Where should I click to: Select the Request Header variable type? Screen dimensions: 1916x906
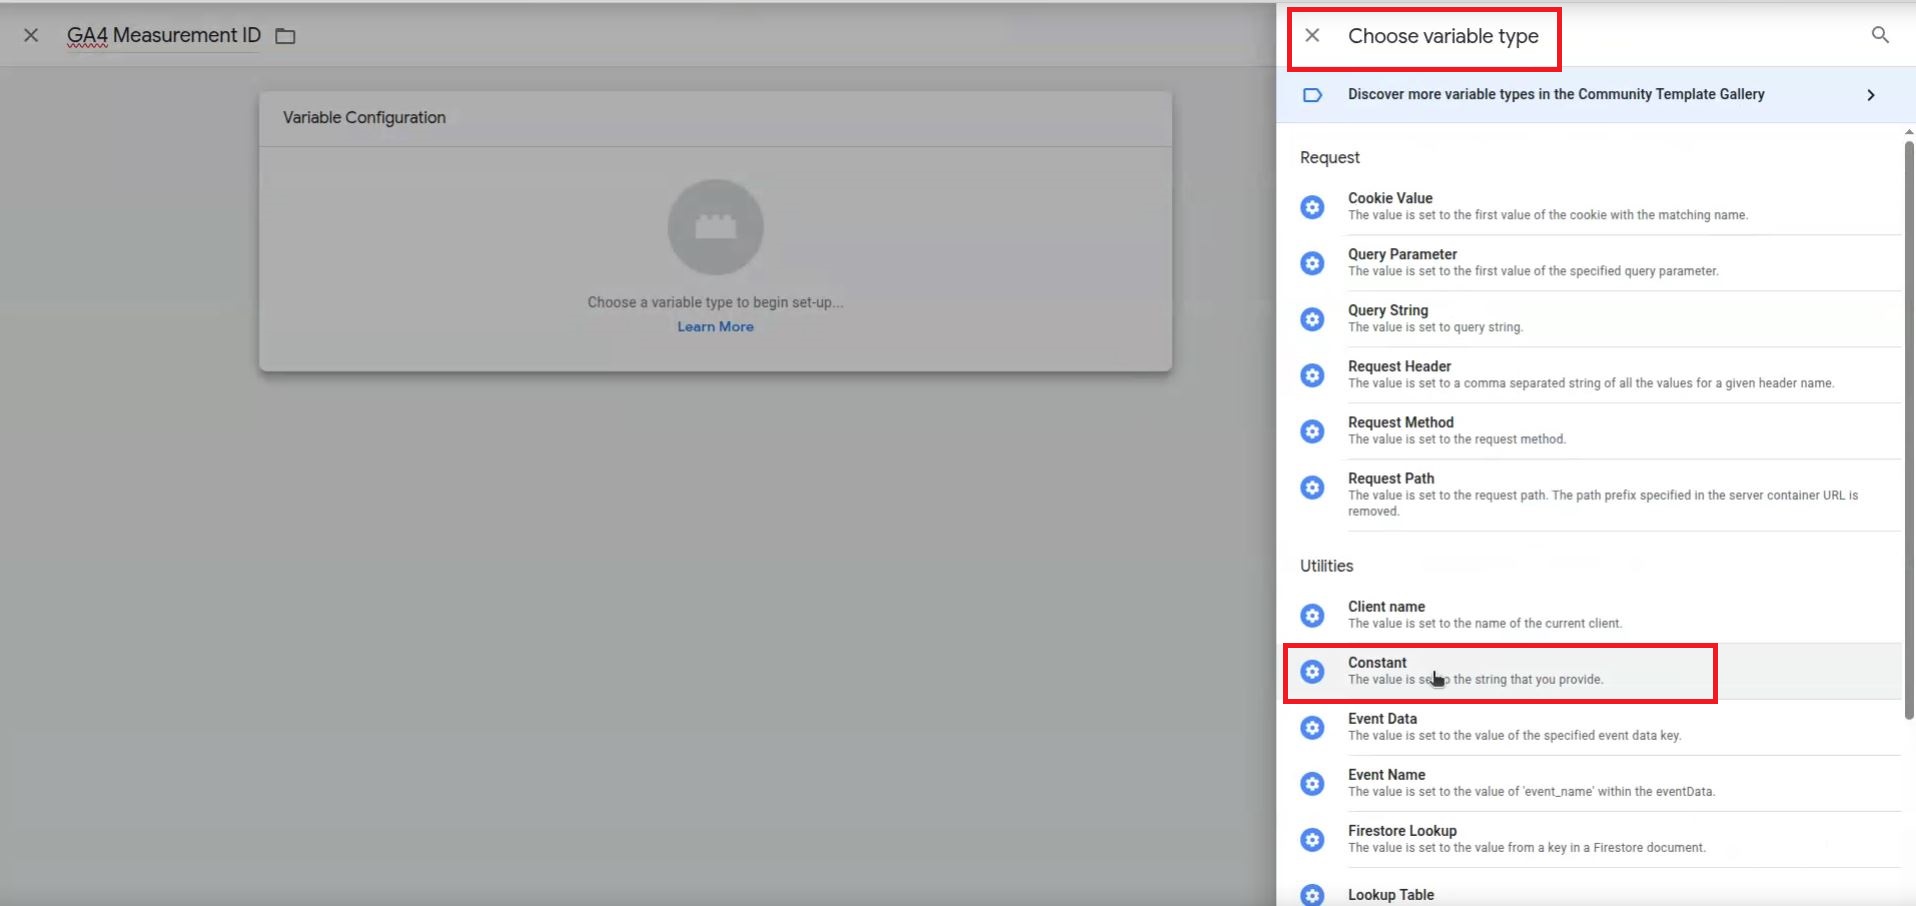tap(1599, 375)
